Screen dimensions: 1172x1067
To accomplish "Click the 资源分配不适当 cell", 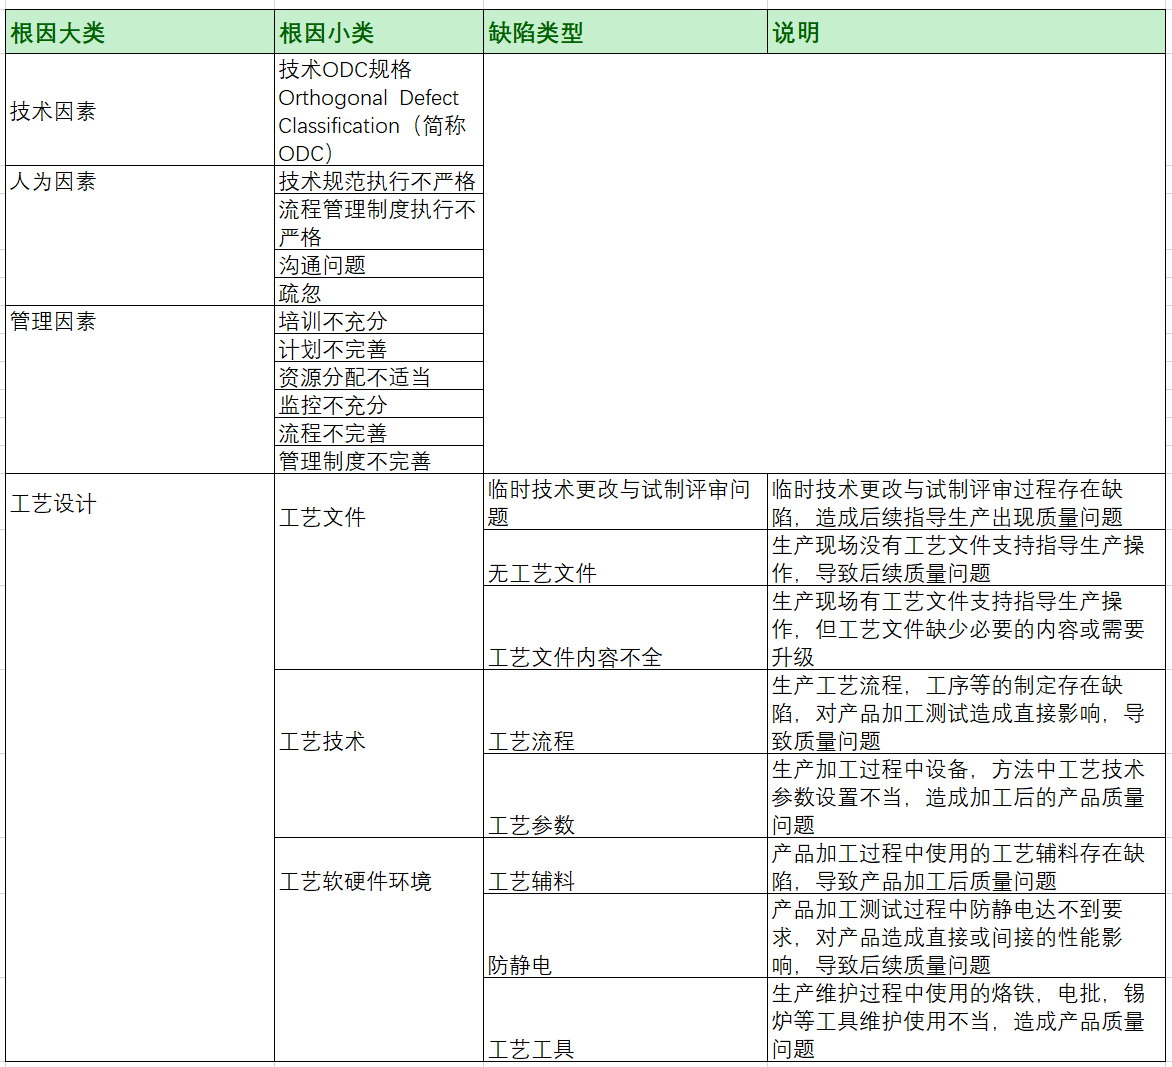I will [x=379, y=376].
